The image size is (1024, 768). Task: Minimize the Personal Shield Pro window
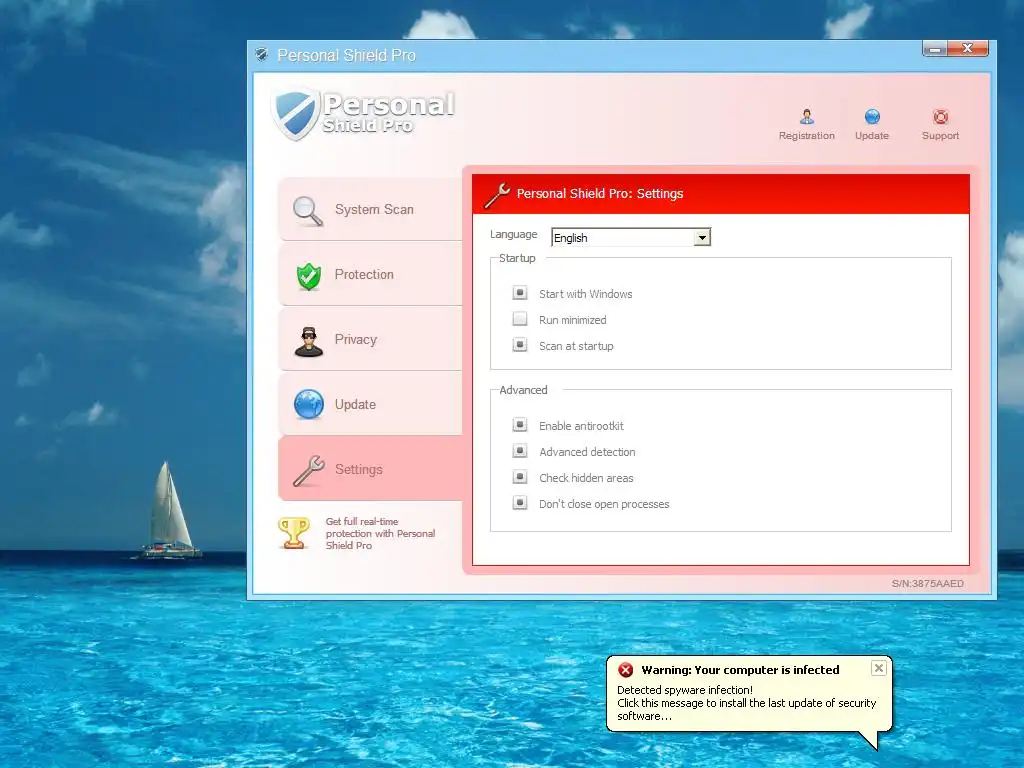pos(935,48)
